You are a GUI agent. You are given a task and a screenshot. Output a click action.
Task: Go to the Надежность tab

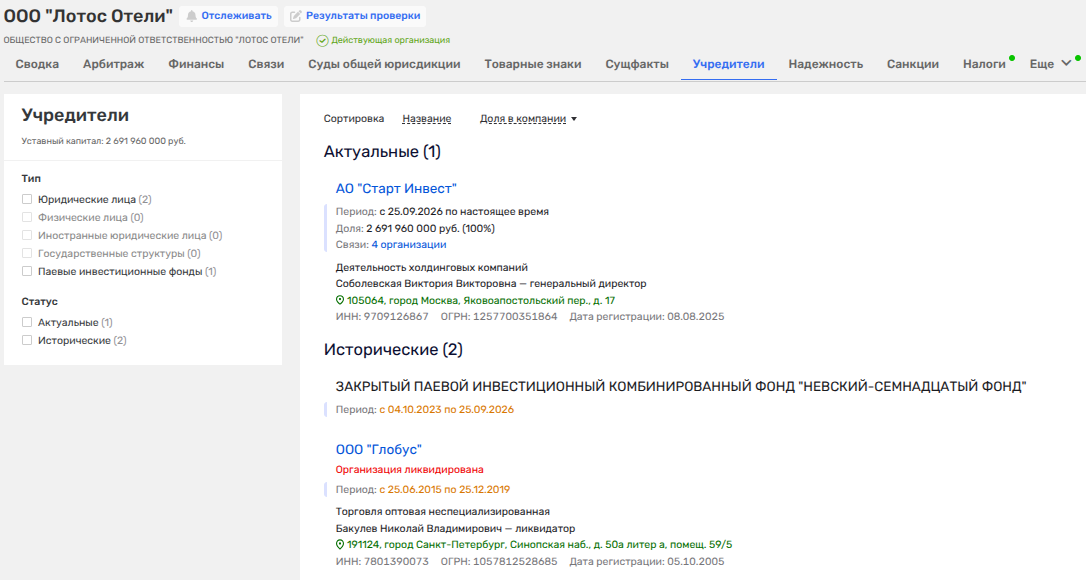(x=826, y=64)
